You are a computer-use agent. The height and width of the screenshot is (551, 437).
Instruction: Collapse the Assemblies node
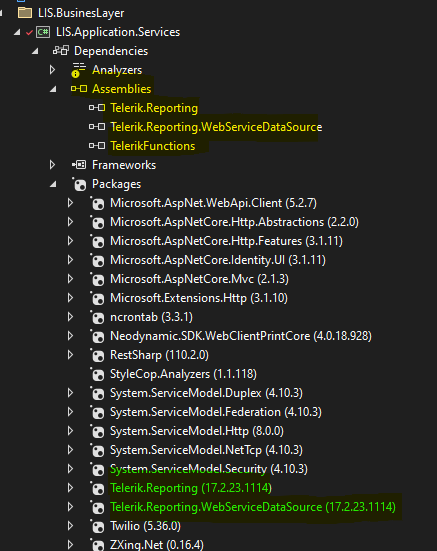coord(53,89)
